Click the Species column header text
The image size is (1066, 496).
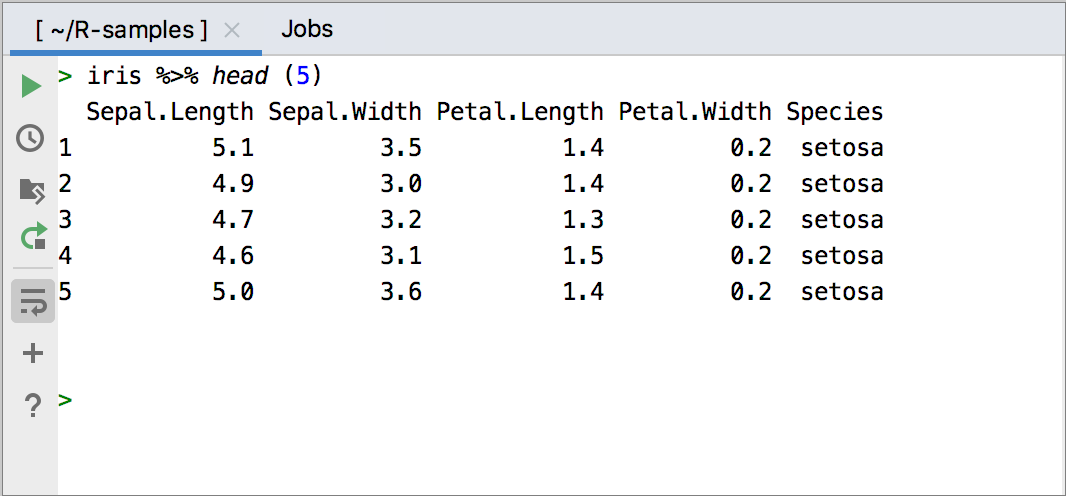point(834,111)
